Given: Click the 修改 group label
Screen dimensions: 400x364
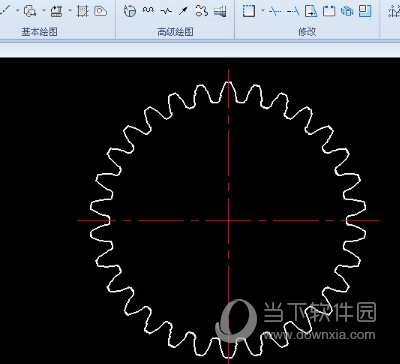Looking at the screenshot, I should [307, 32].
